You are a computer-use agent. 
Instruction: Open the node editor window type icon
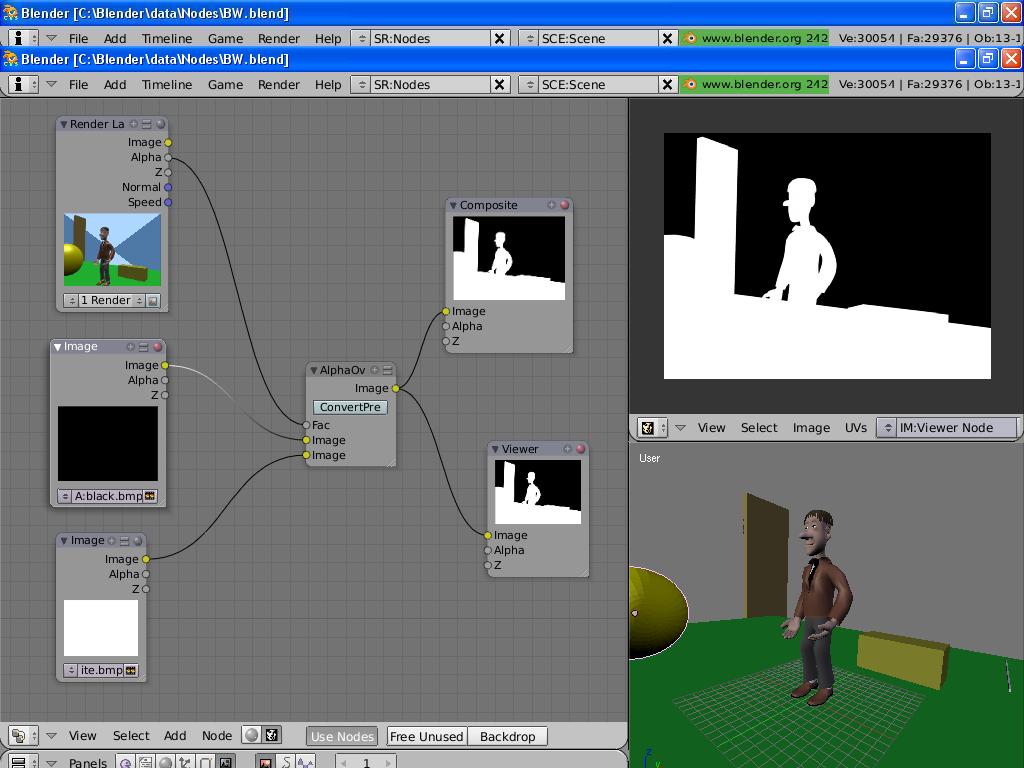tap(23, 736)
